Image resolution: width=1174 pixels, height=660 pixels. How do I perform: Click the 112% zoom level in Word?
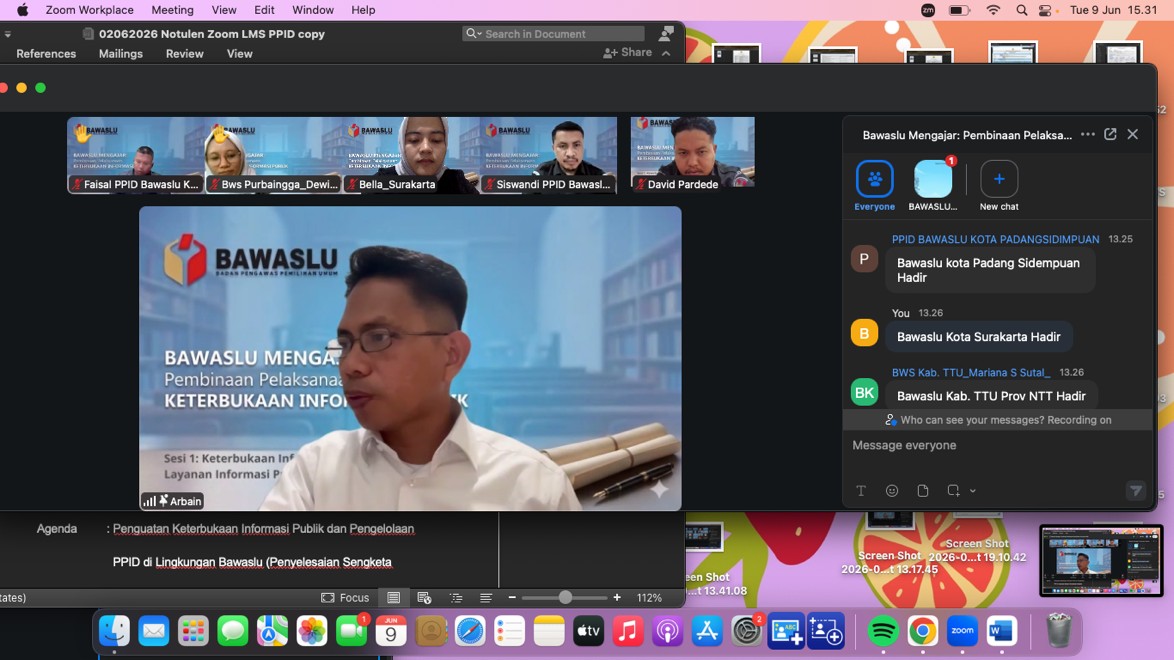point(649,598)
